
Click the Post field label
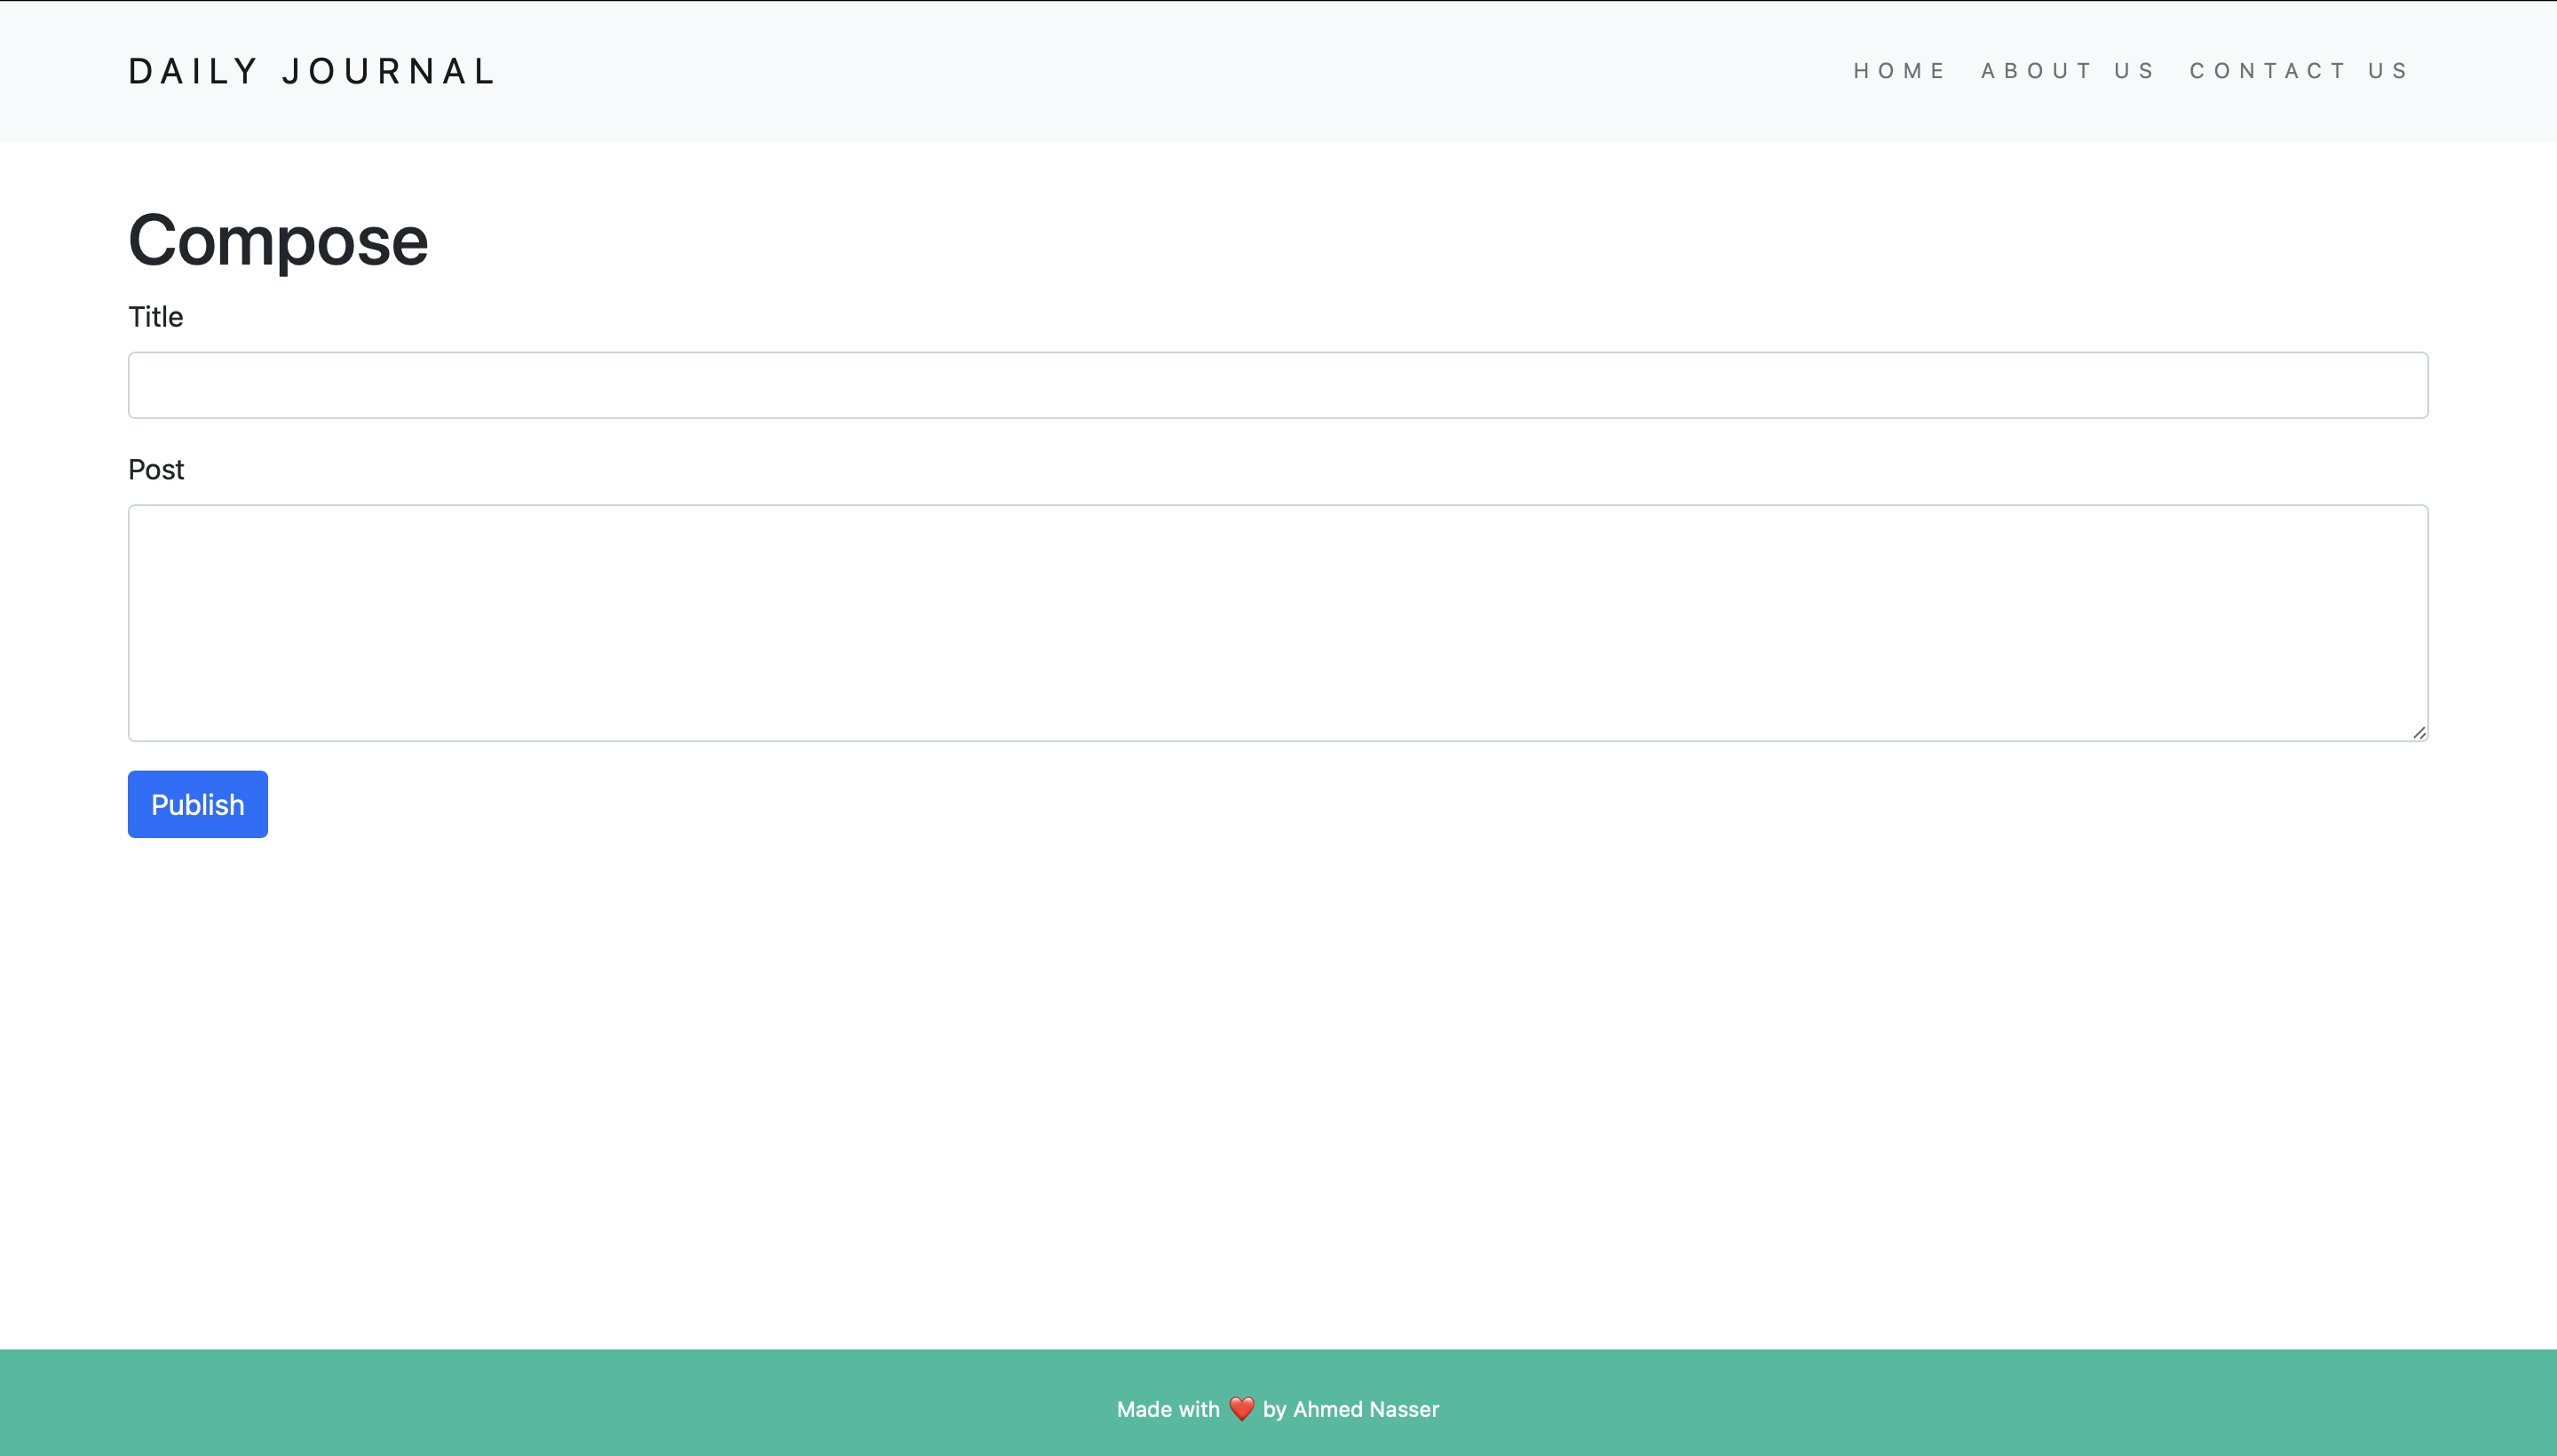tap(156, 470)
